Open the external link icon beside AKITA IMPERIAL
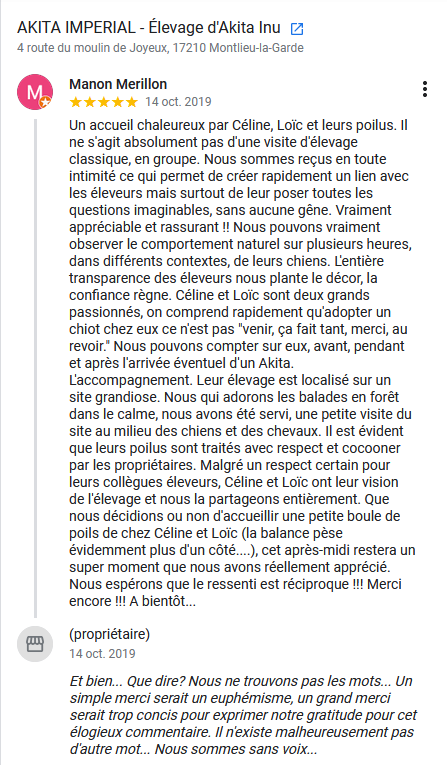Screen dimensions: 447x765 pos(297,29)
